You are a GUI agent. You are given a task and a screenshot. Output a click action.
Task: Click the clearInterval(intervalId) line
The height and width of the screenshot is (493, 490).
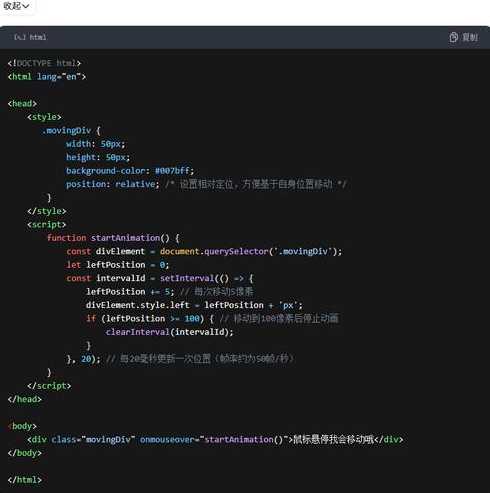[x=169, y=332]
